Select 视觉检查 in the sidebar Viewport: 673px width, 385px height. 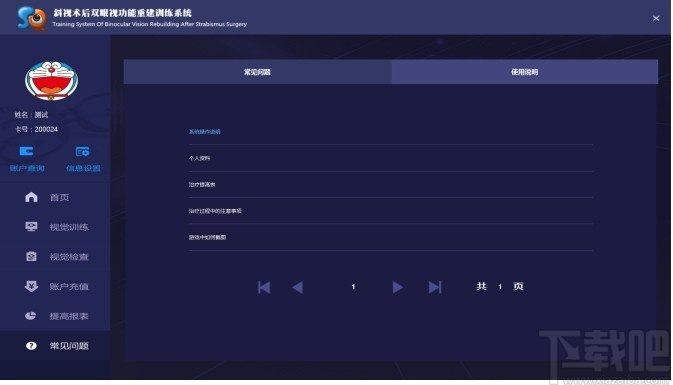coord(55,256)
